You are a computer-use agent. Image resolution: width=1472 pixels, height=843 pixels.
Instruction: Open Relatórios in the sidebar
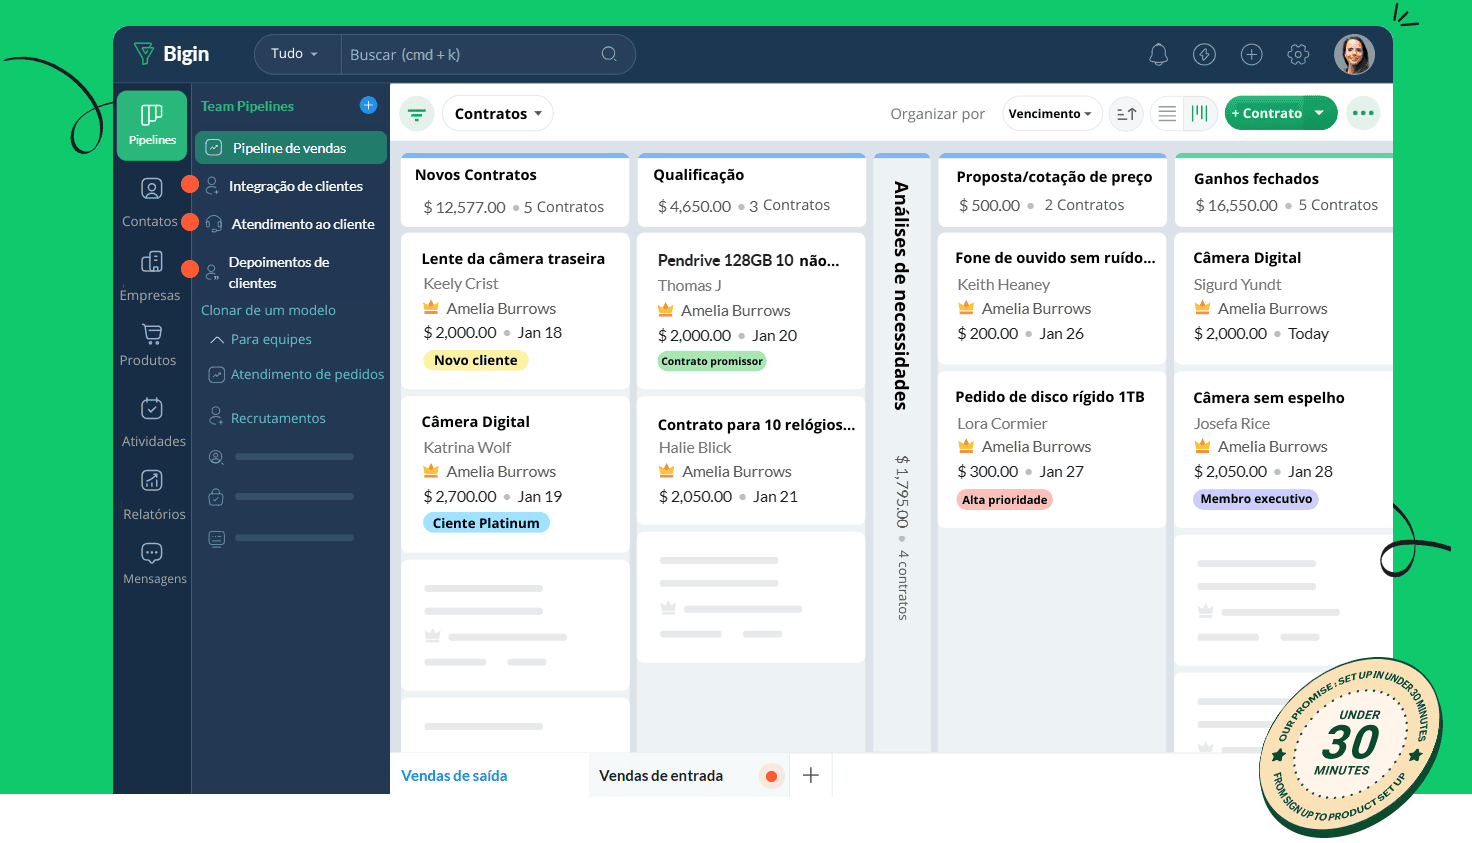click(x=153, y=496)
